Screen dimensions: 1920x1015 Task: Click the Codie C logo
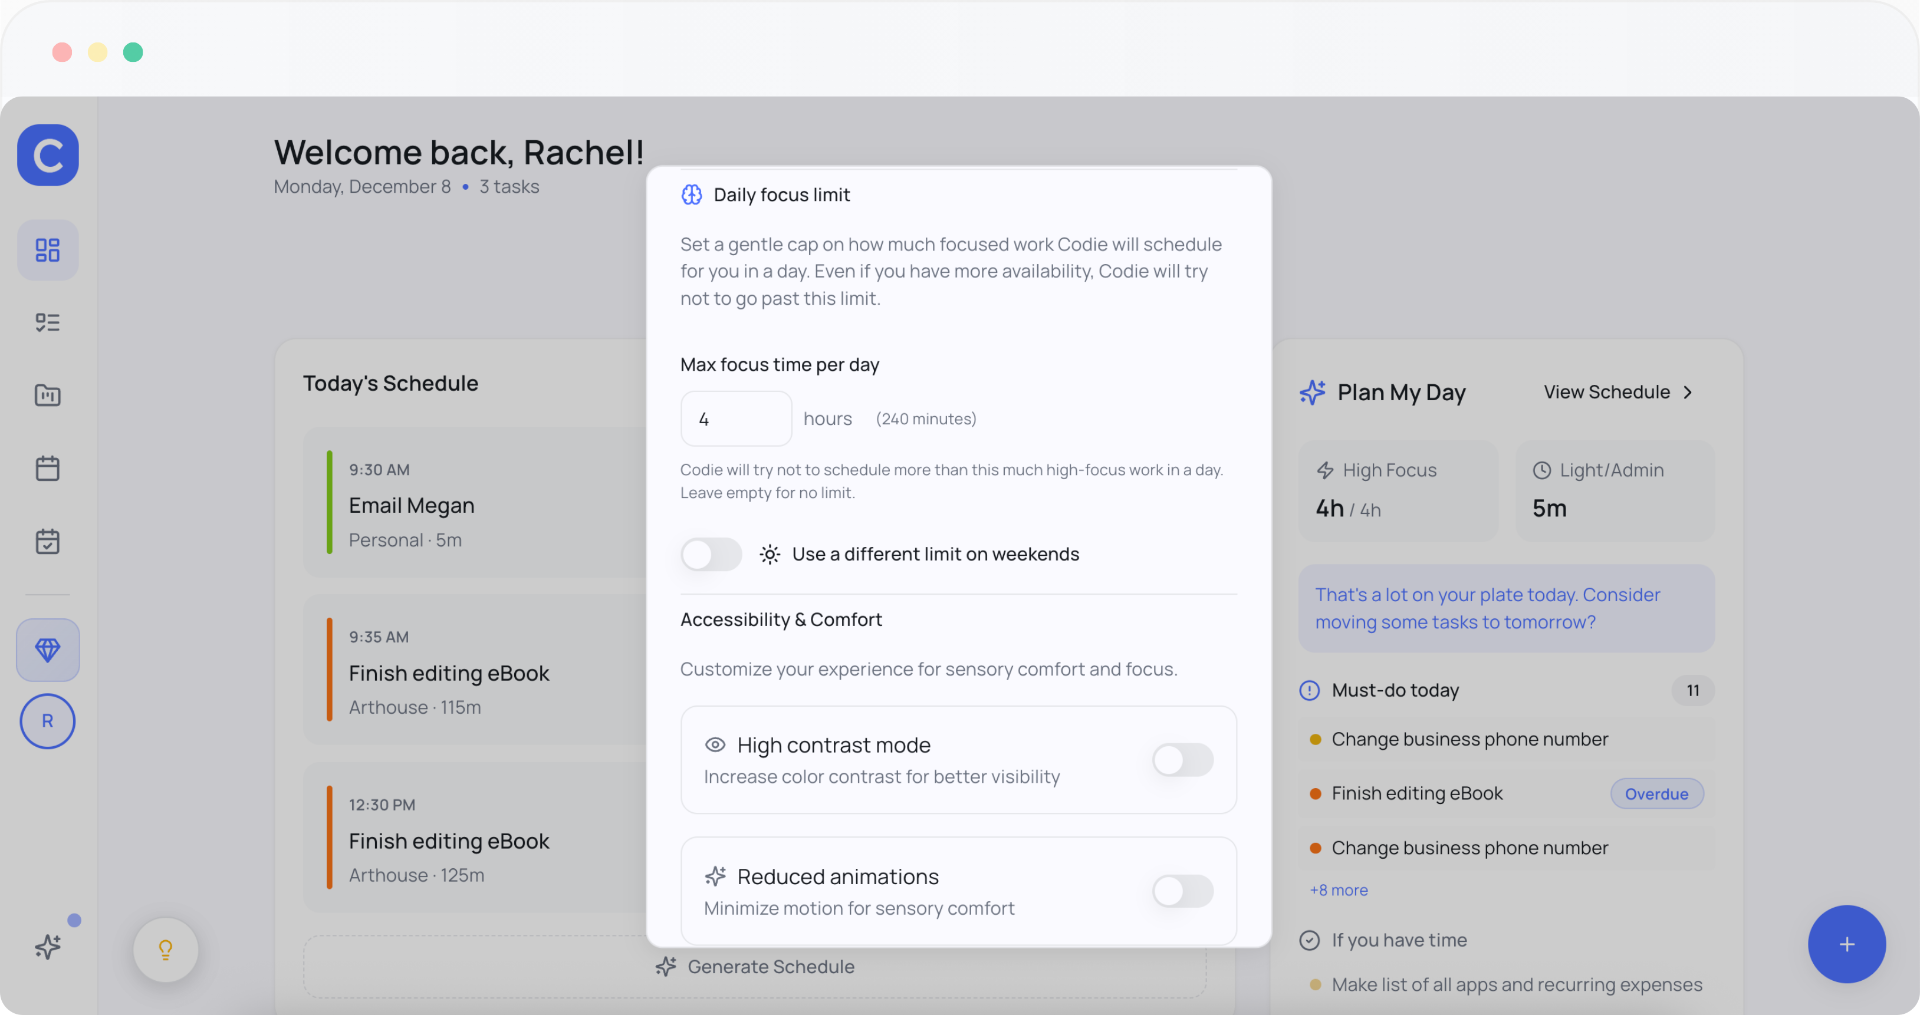[x=48, y=155]
